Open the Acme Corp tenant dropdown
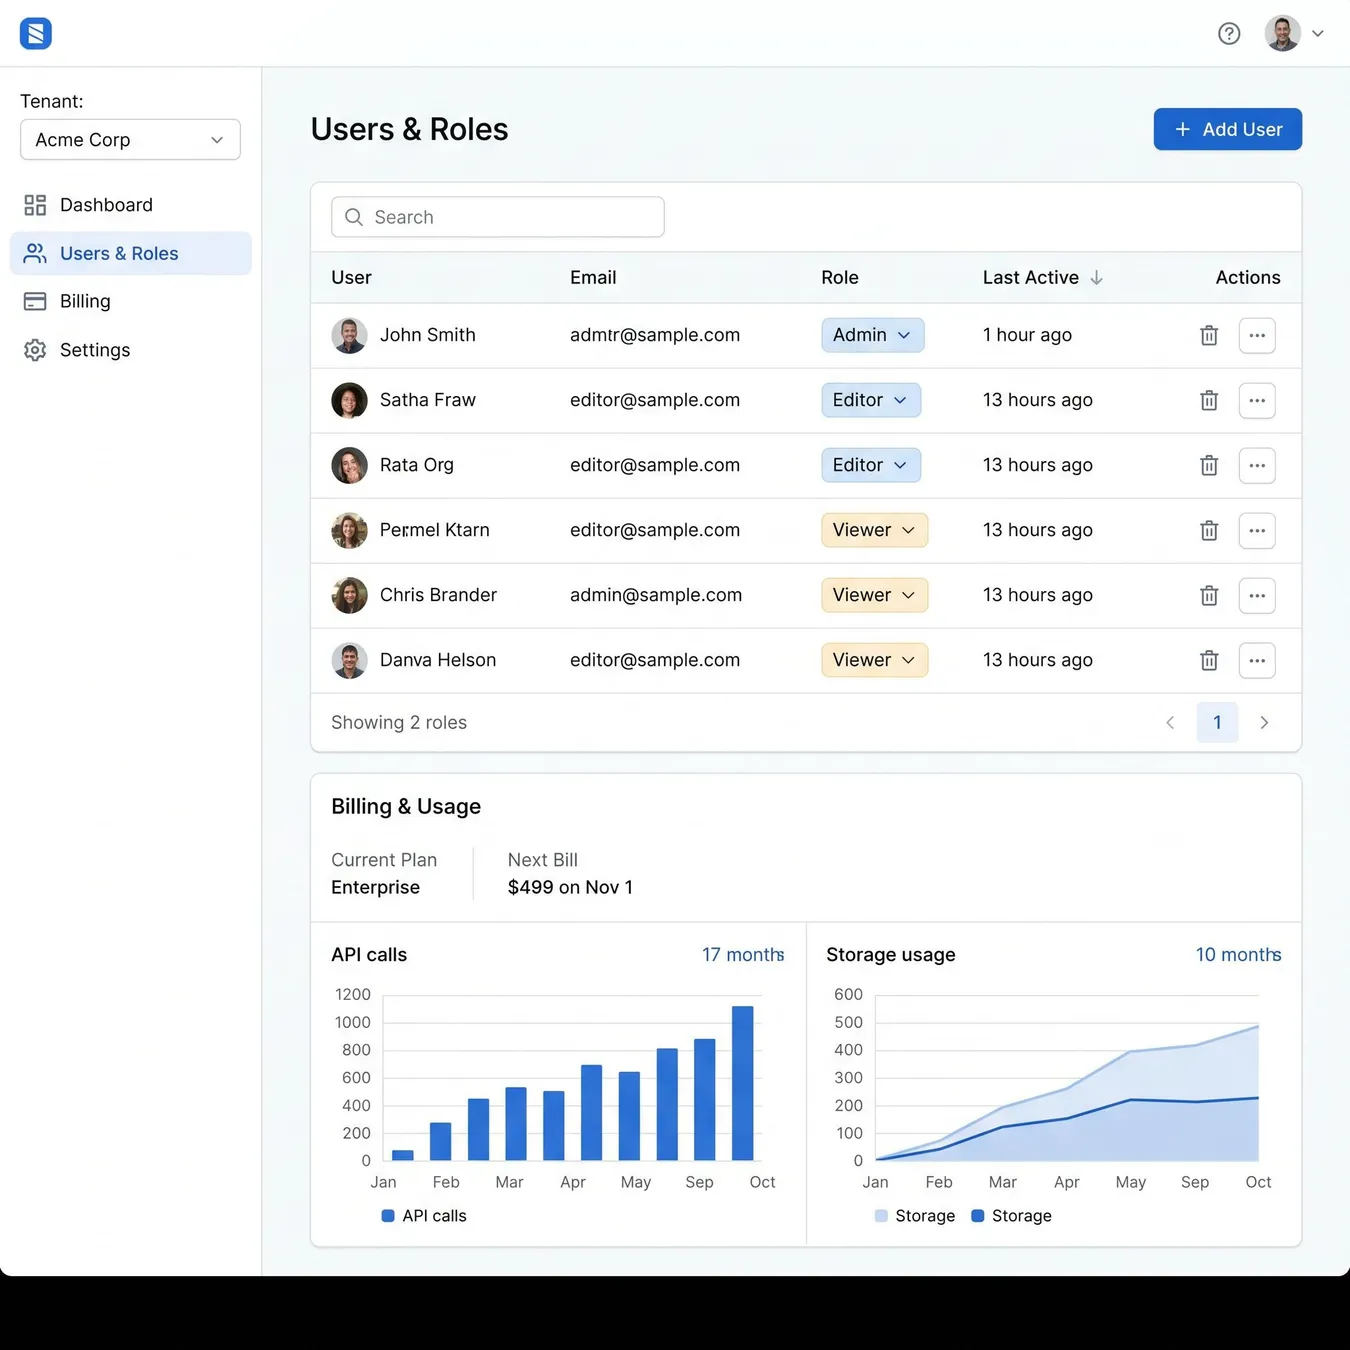This screenshot has height=1350, width=1350. click(130, 140)
